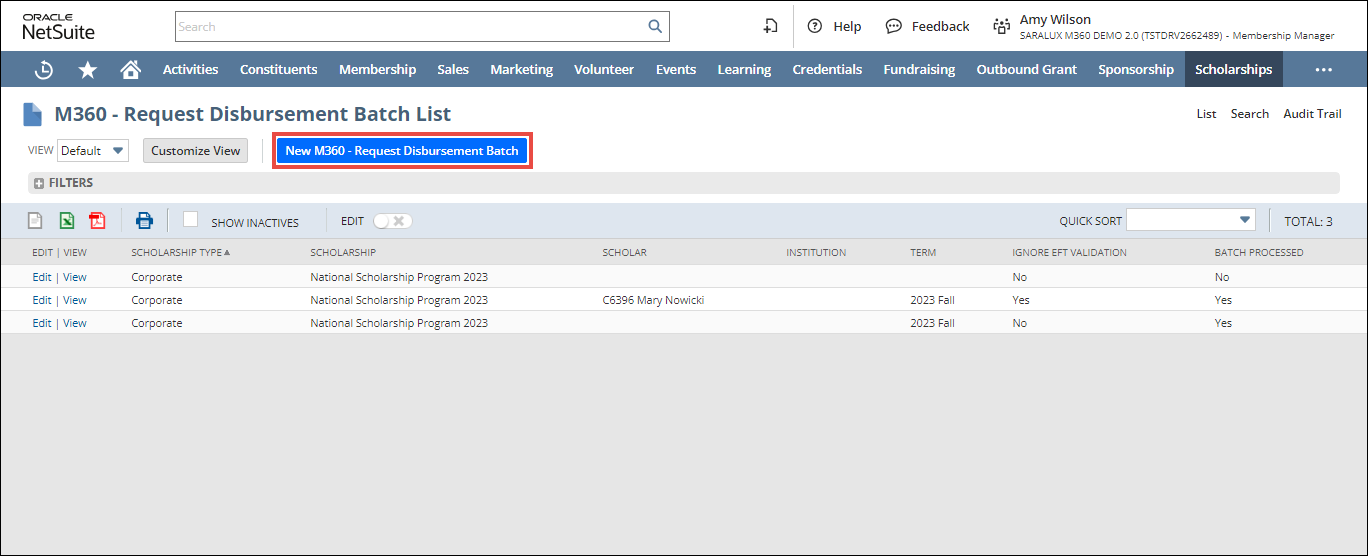Viewport: 1368px width, 556px height.
Task: Open the Quick Sort dropdown
Action: pos(1190,221)
